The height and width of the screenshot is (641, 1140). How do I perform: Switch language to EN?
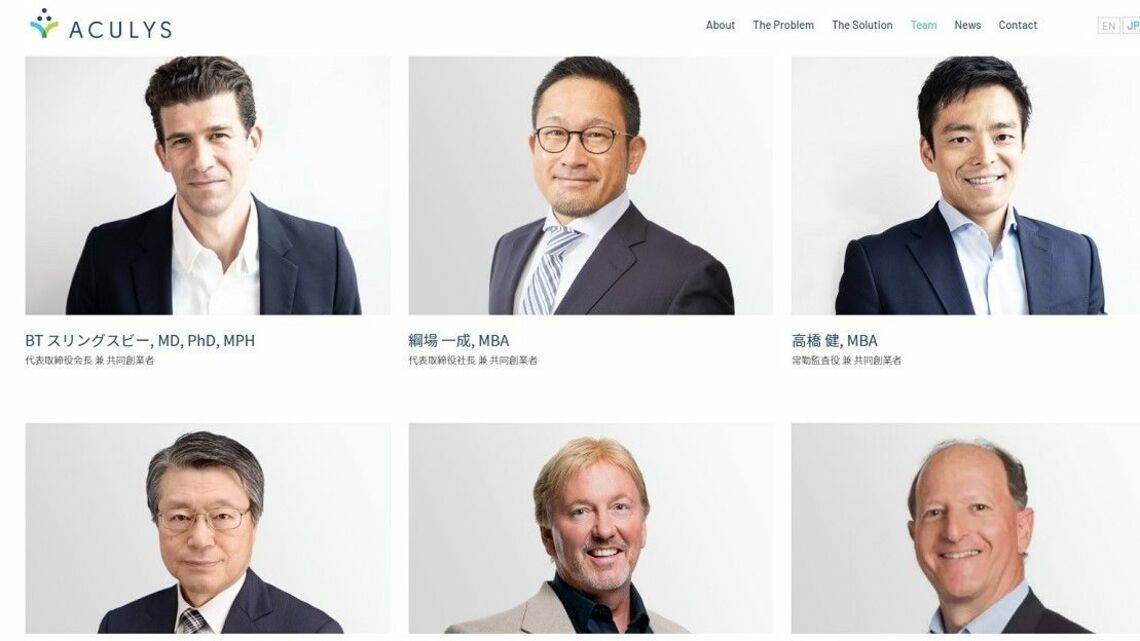(1108, 25)
